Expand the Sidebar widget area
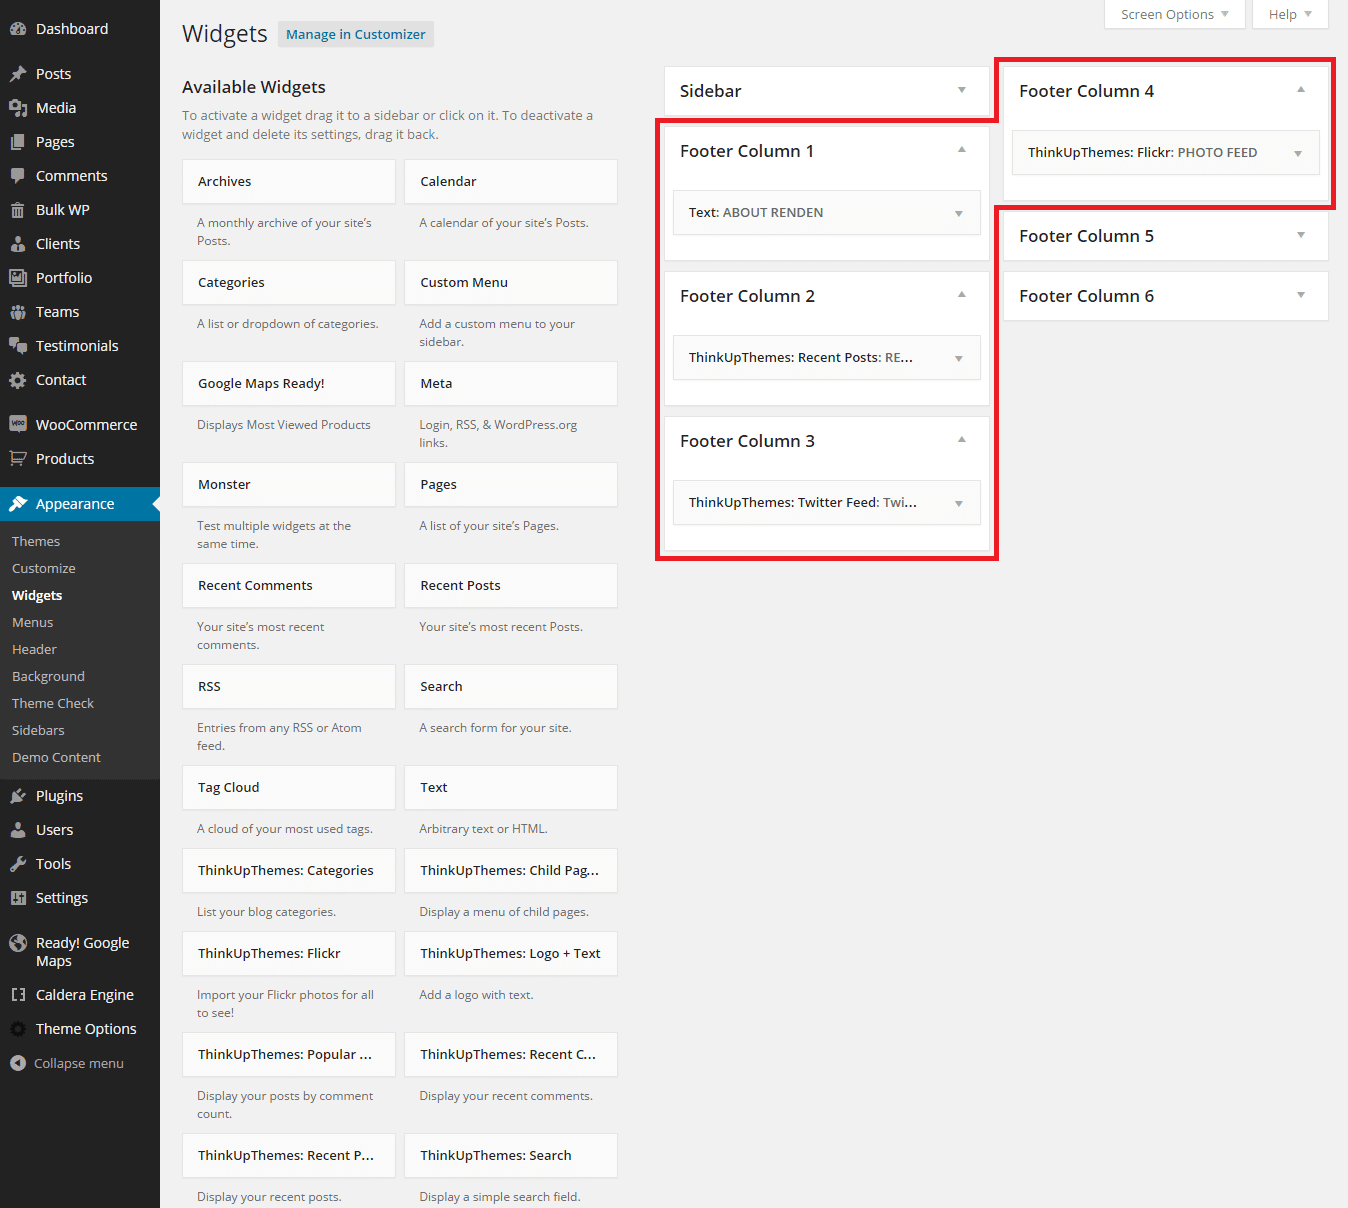1348x1208 pixels. coord(961,90)
